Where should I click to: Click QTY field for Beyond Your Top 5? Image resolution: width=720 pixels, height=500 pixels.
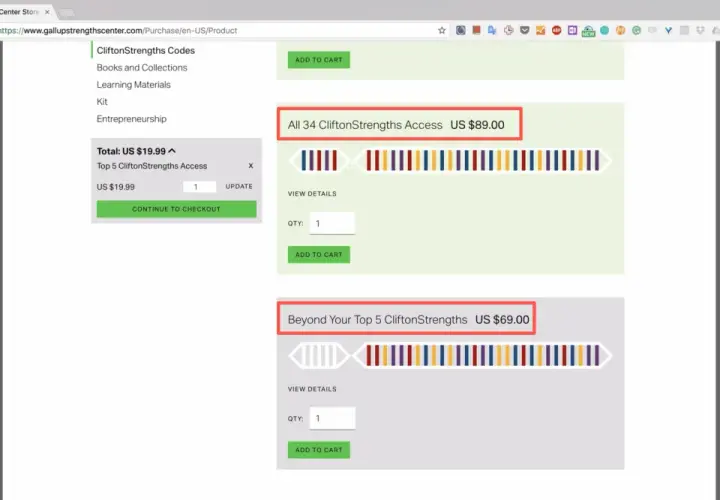pyautogui.click(x=332, y=418)
